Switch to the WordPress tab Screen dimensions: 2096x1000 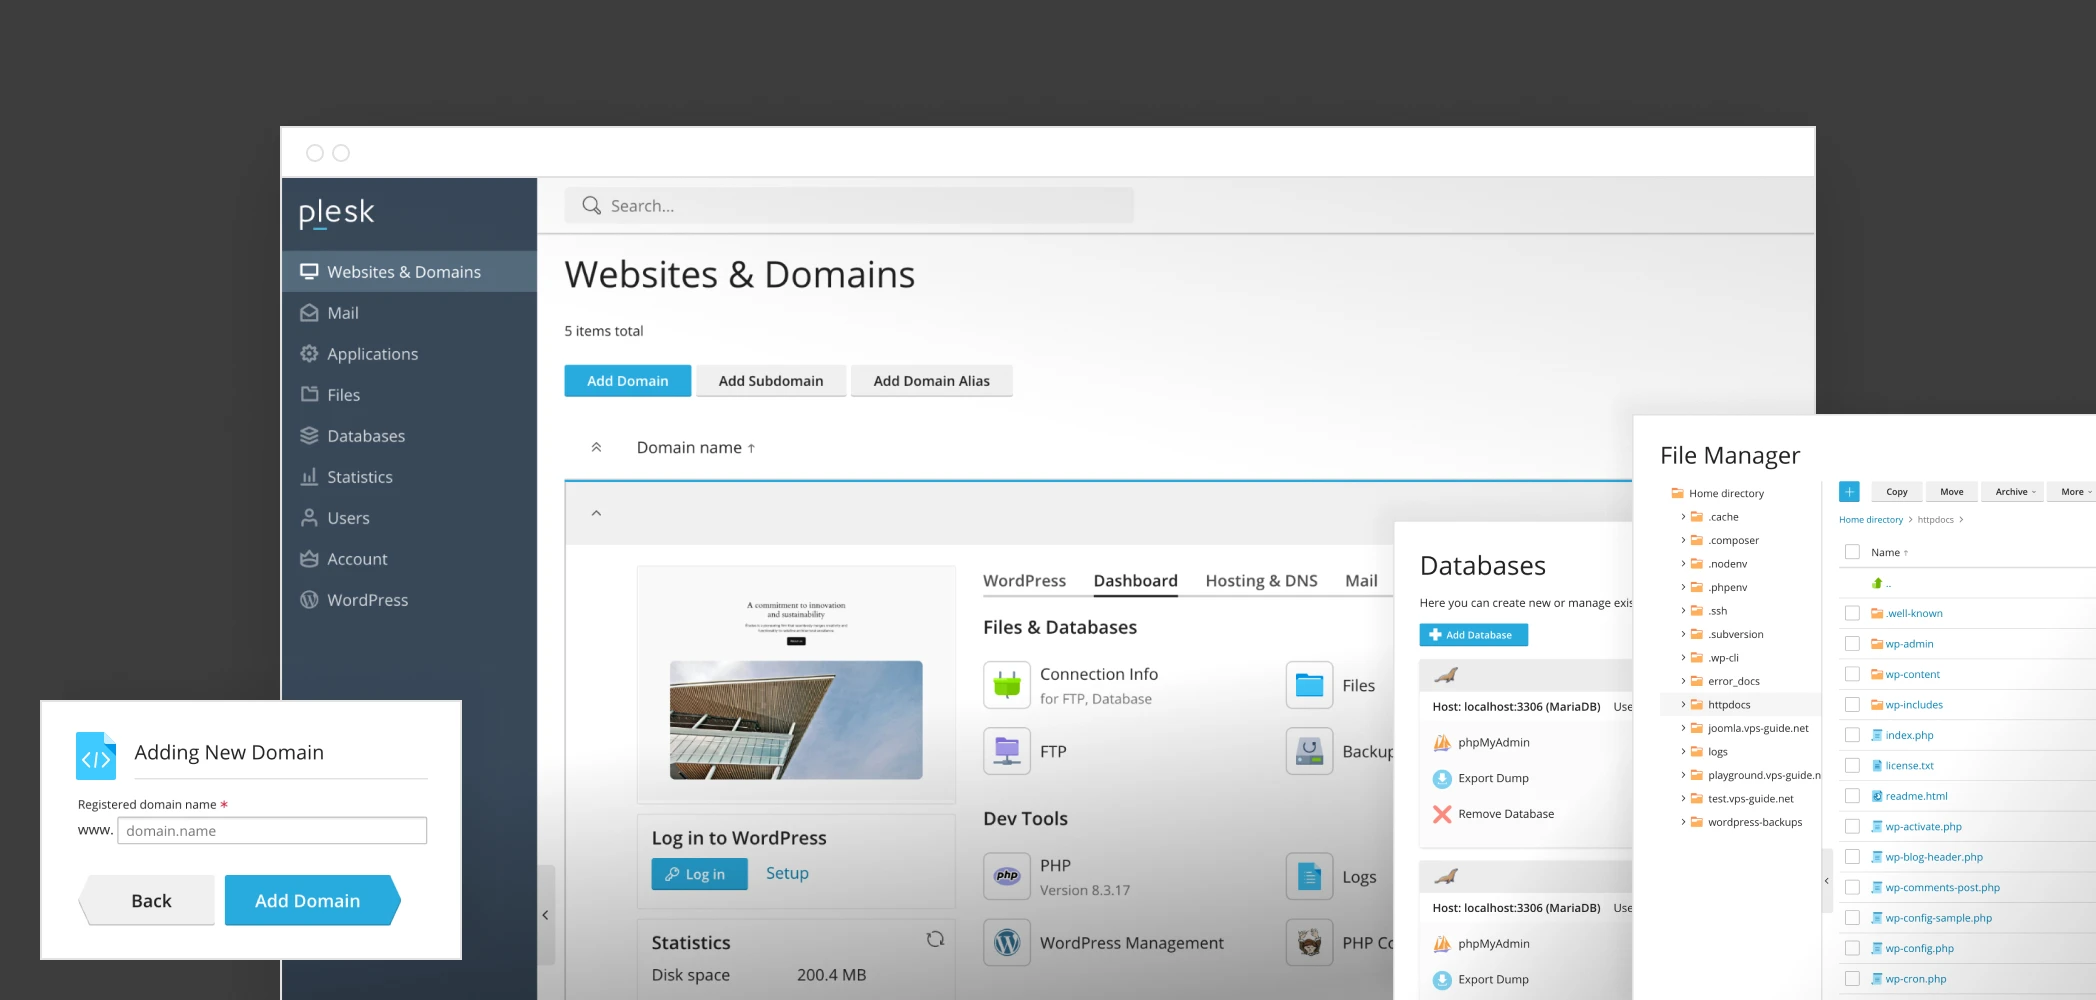(1024, 581)
